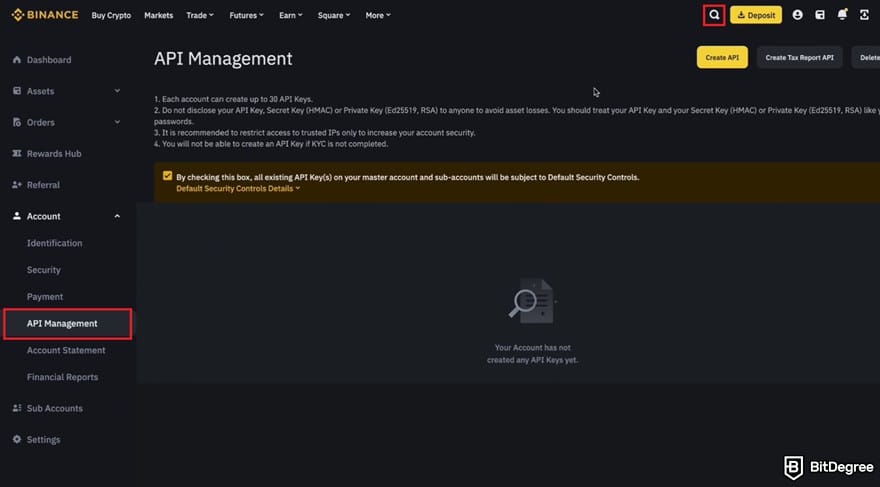Screen dimensions: 880x487
Task: Open Referral in the sidebar
Action: (x=43, y=185)
